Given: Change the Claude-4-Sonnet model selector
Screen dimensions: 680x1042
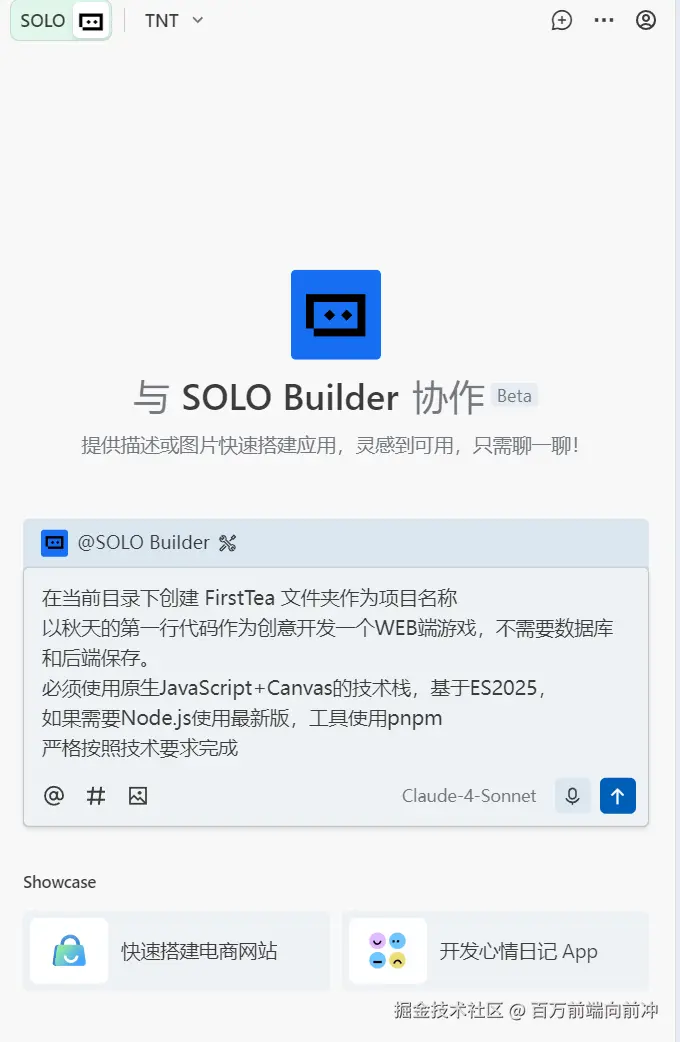Looking at the screenshot, I should point(469,795).
